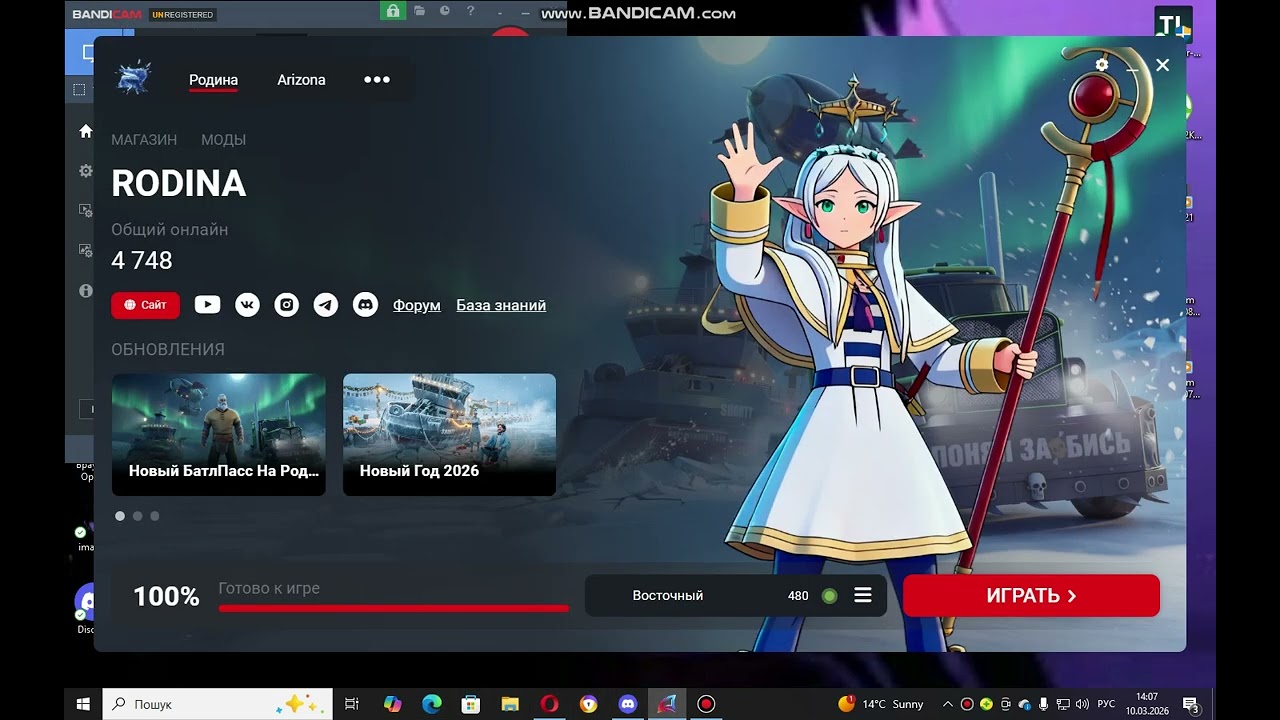Expand the hidden system tray icons
The height and width of the screenshot is (720, 1280).
948,704
